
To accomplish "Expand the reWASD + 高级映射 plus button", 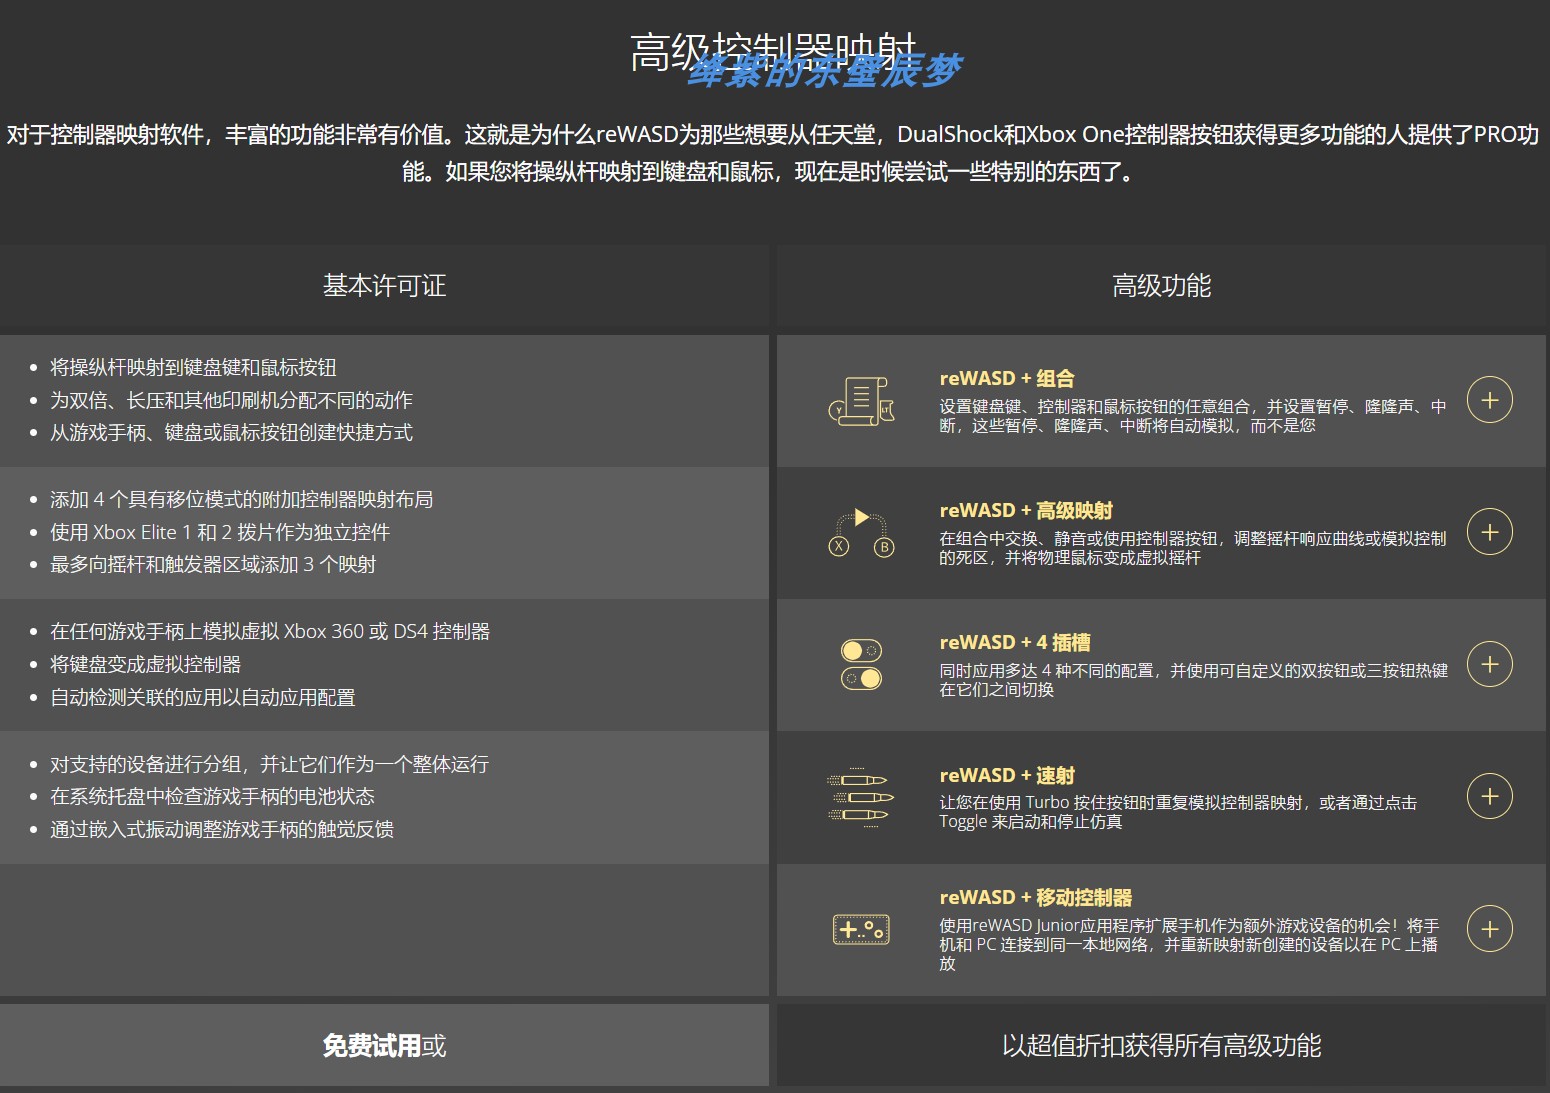I will (x=1489, y=532).
